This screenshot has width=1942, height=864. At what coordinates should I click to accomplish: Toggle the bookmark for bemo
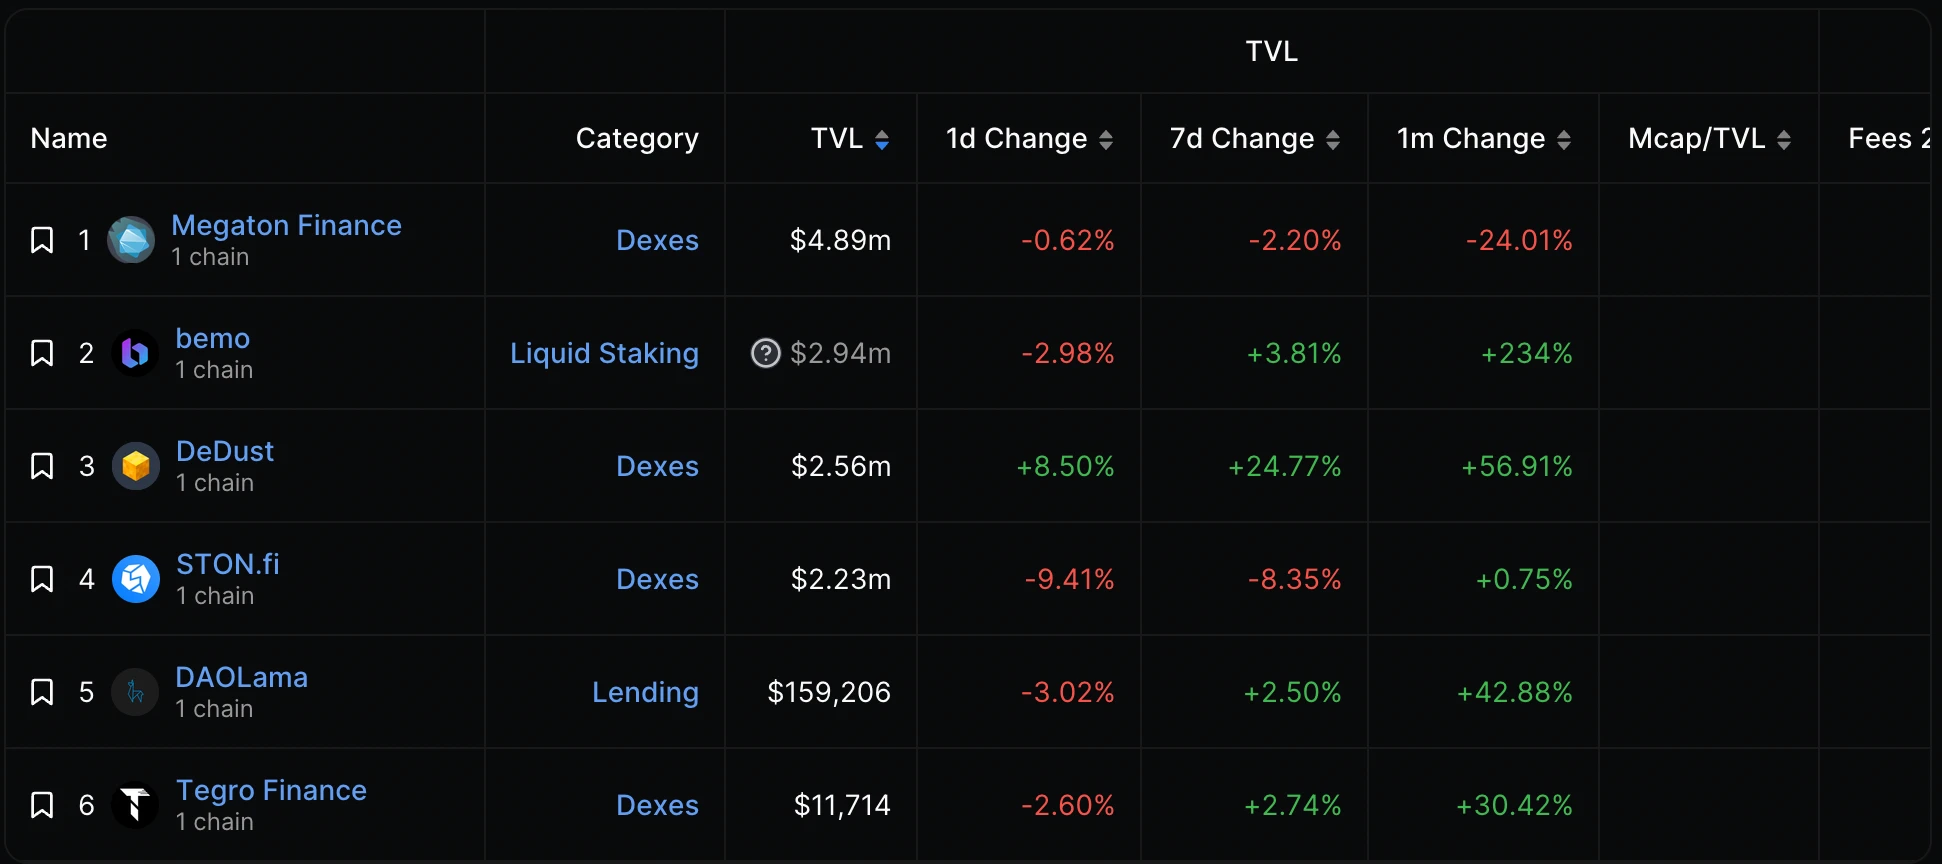[x=42, y=353]
